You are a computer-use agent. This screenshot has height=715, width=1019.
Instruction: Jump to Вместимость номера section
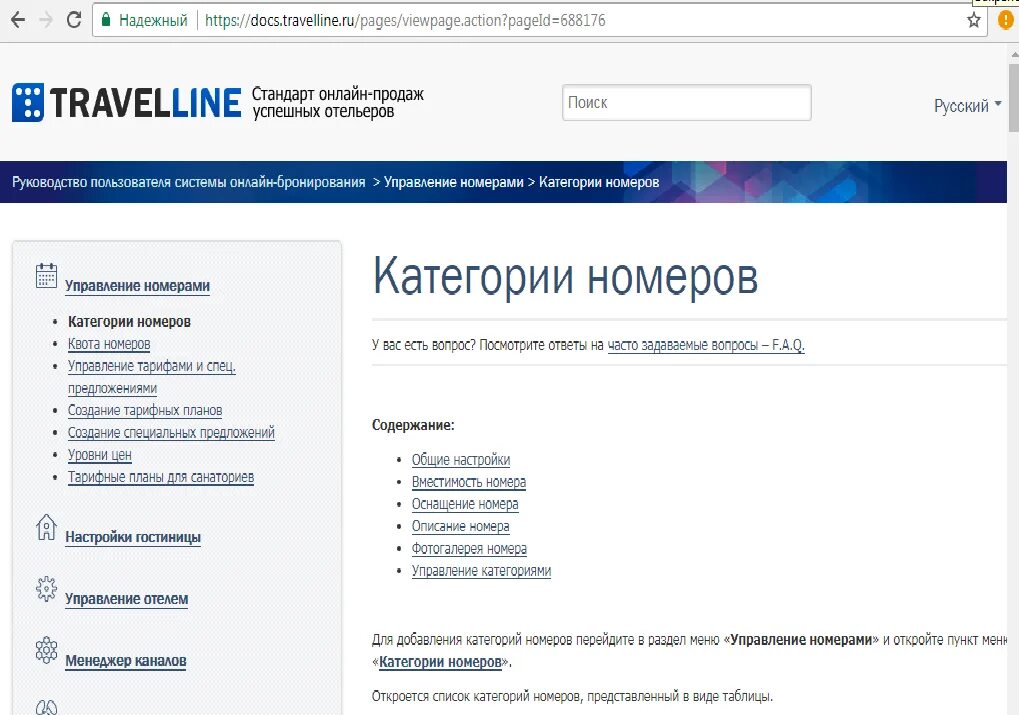469,482
